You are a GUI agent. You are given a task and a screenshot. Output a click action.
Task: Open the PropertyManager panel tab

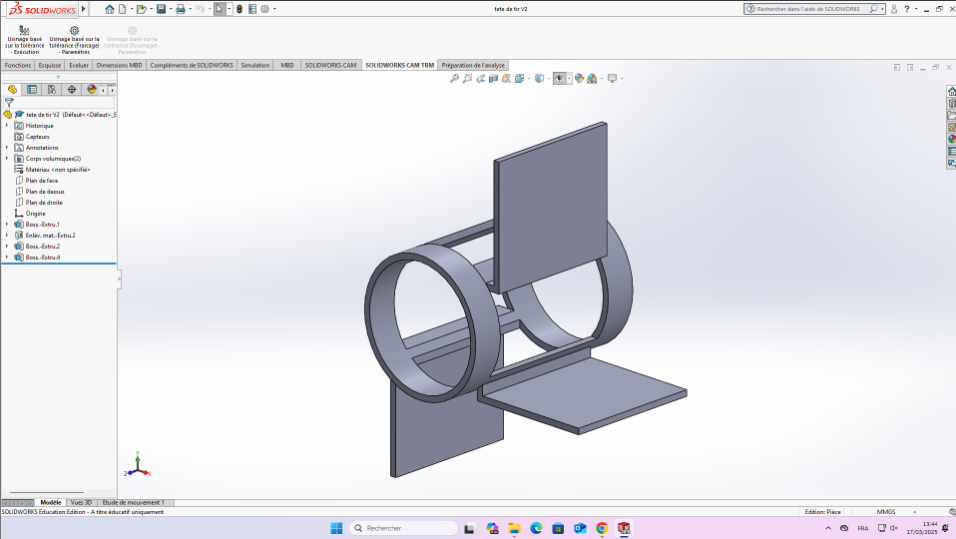pyautogui.click(x=32, y=90)
